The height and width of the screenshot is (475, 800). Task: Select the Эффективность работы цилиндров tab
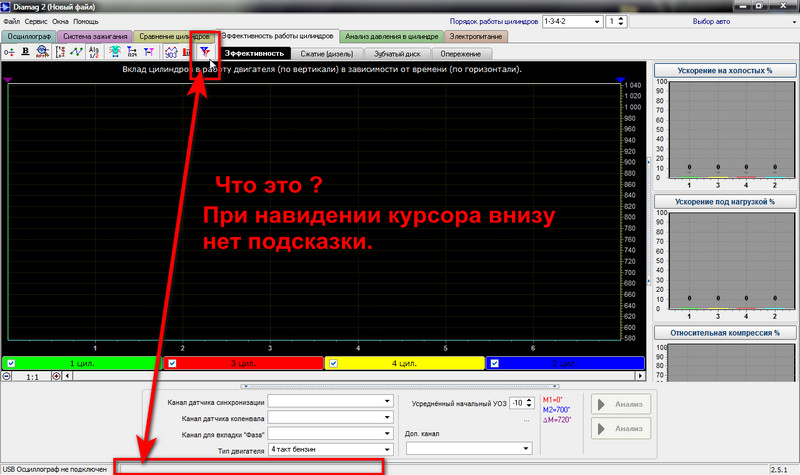pos(277,36)
